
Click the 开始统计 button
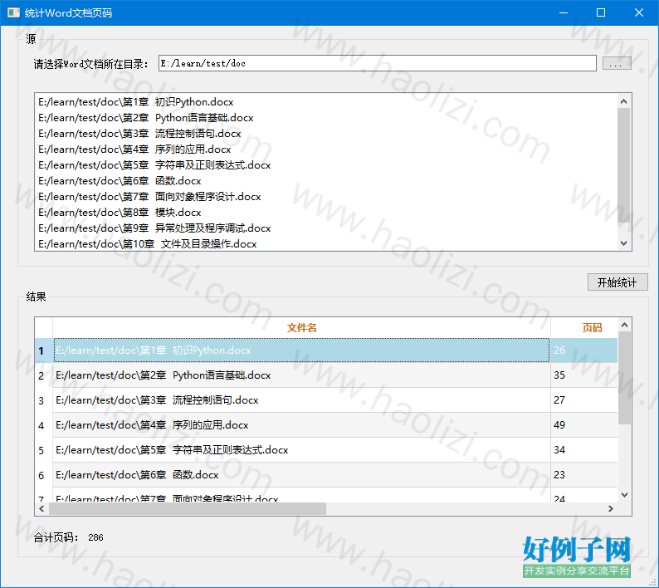tap(617, 282)
